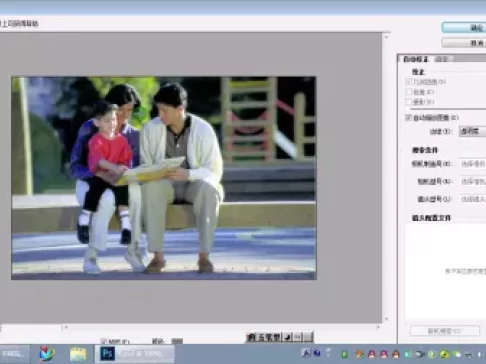The height and width of the screenshot is (364, 486).
Task: Open the folder icon in the taskbar
Action: point(78,354)
